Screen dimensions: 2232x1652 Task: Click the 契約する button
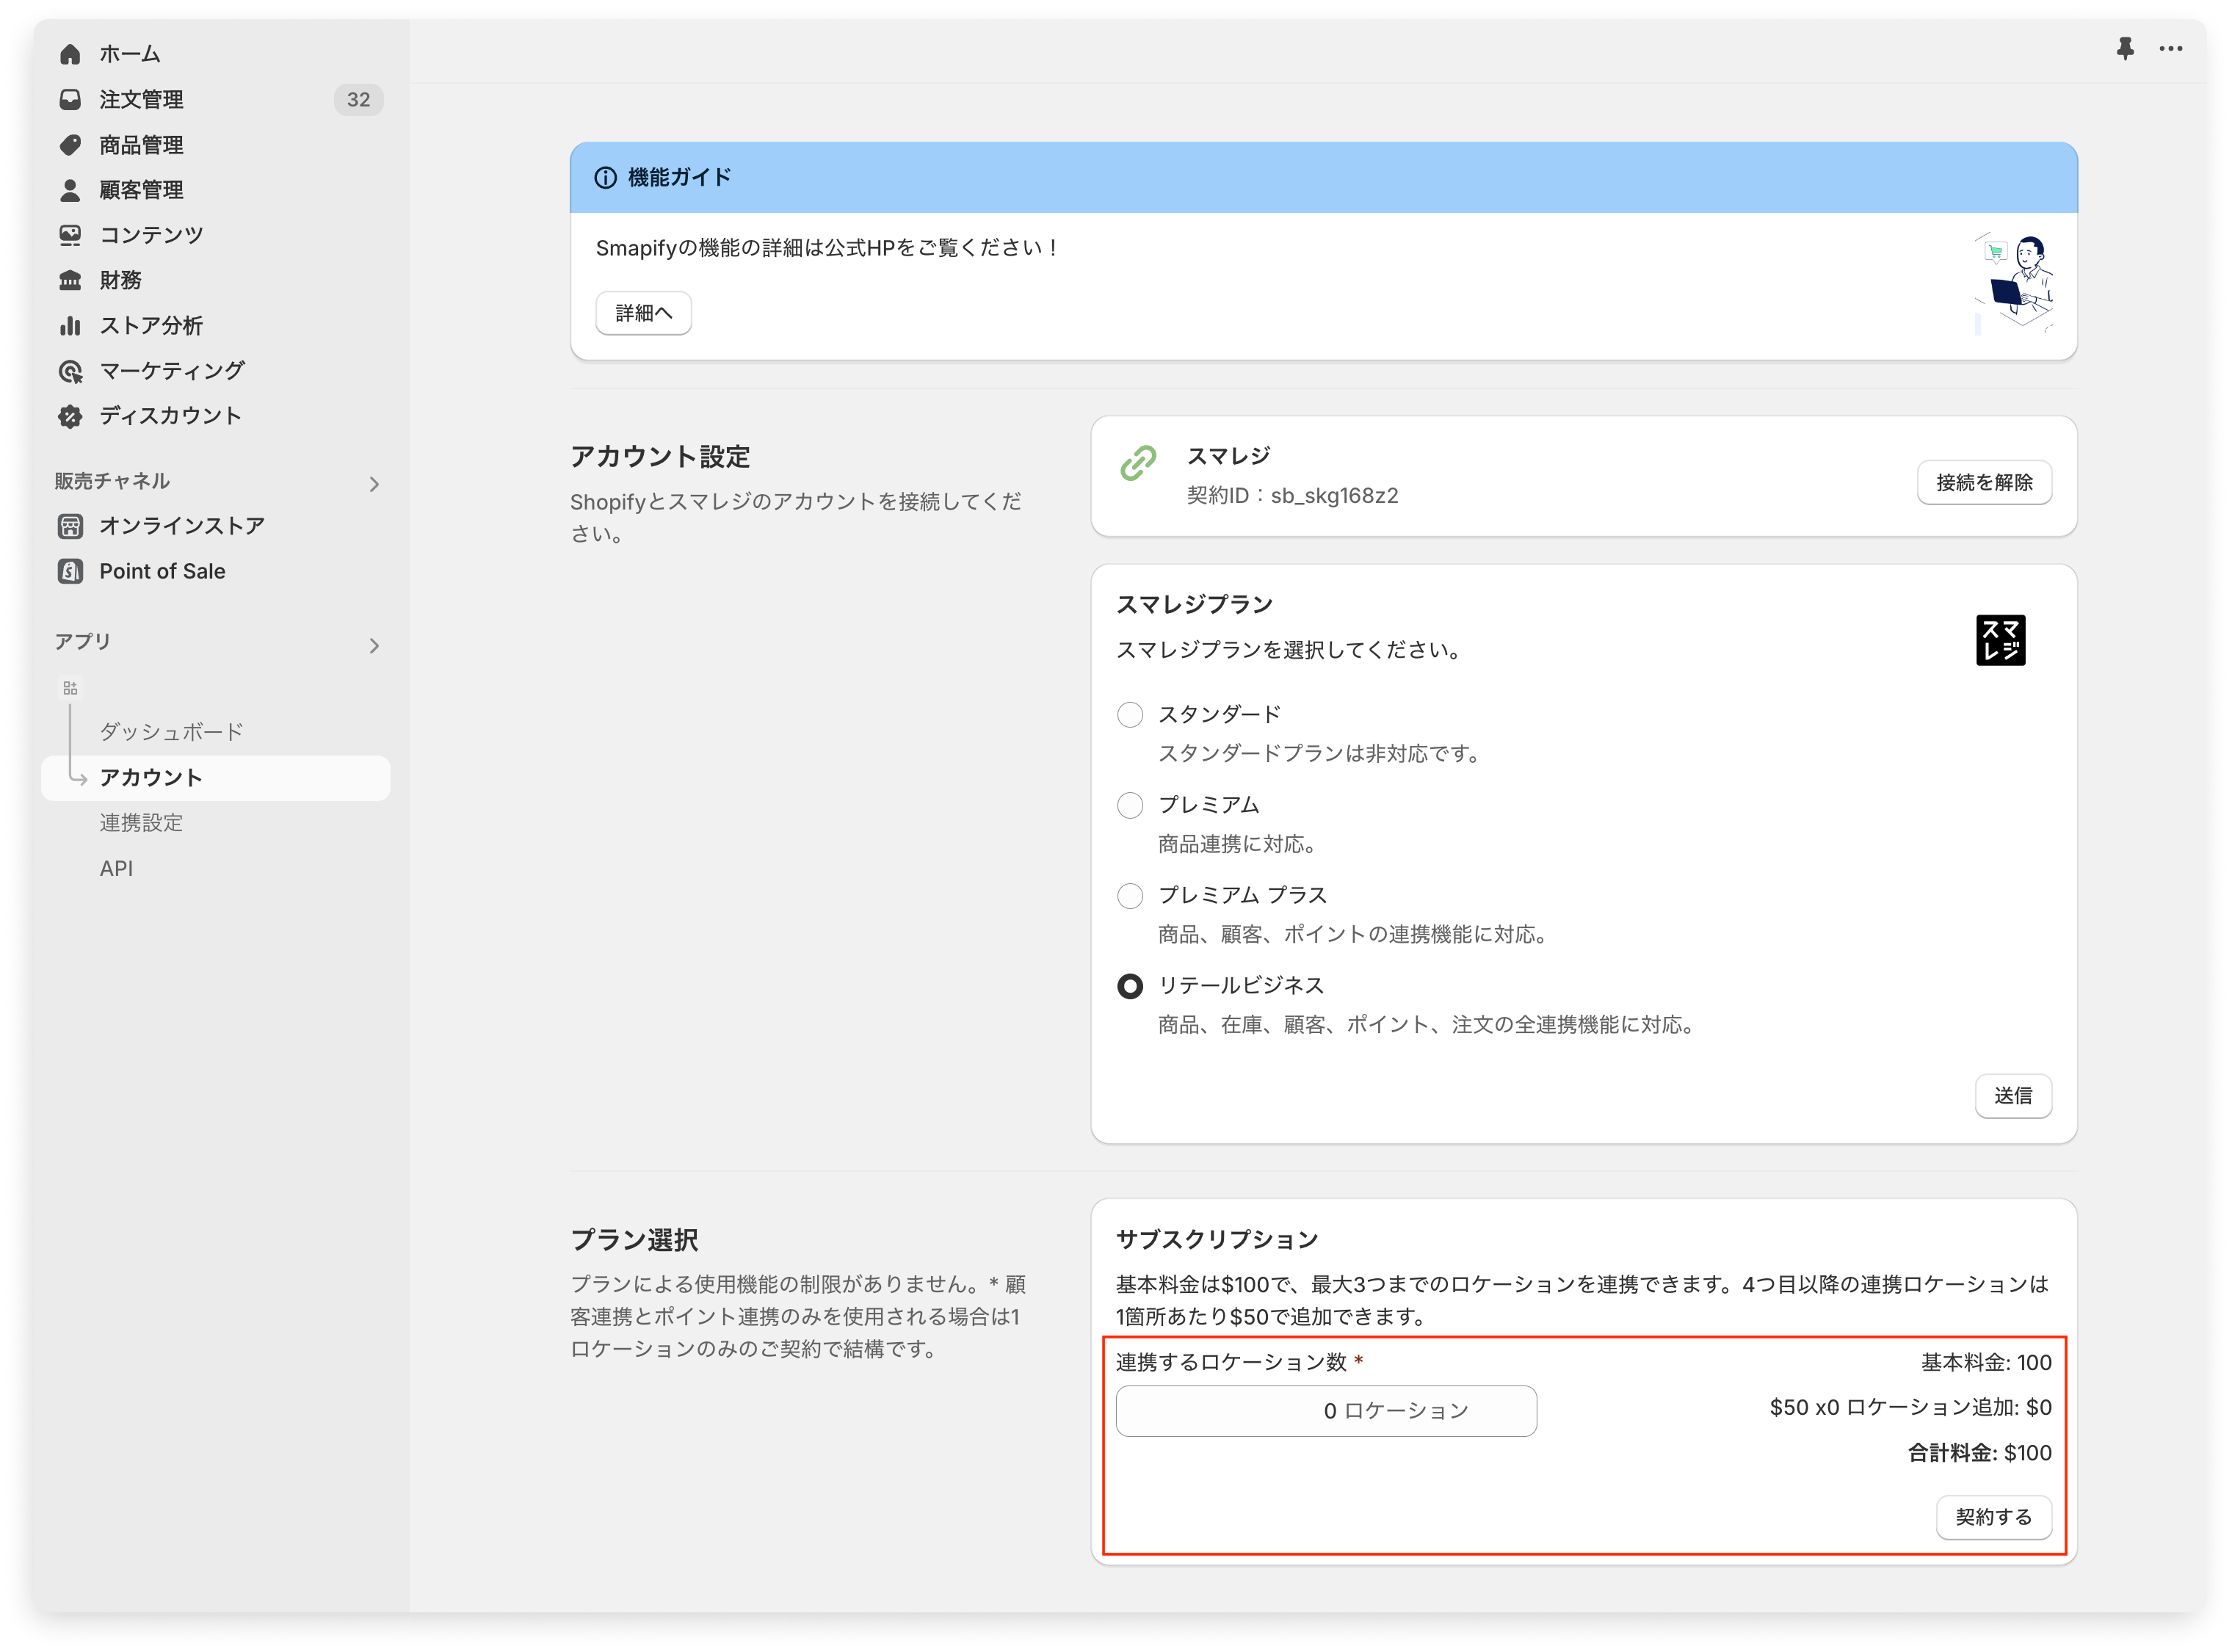(1993, 1517)
